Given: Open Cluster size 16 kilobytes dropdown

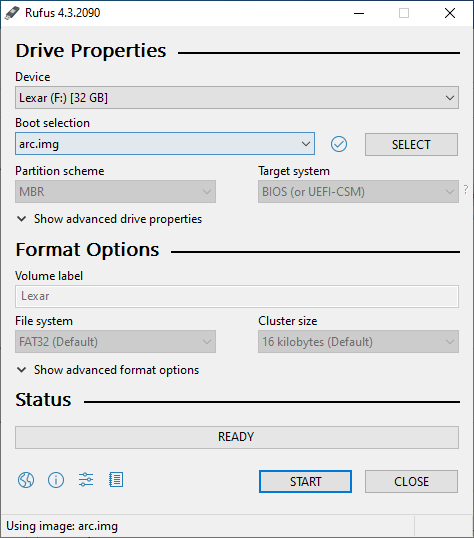Looking at the screenshot, I should point(358,341).
